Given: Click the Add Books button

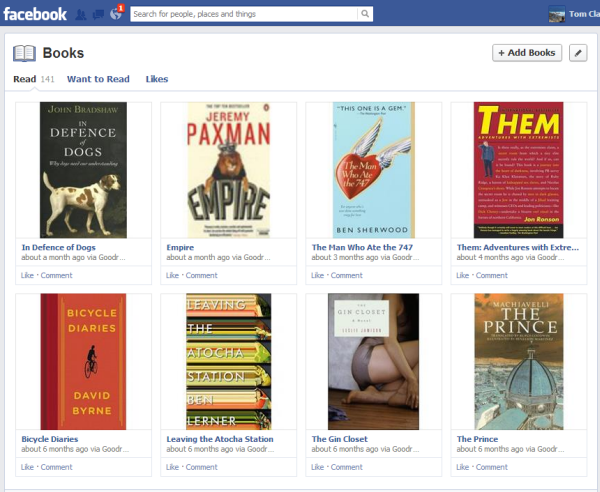Looking at the screenshot, I should pos(527,53).
